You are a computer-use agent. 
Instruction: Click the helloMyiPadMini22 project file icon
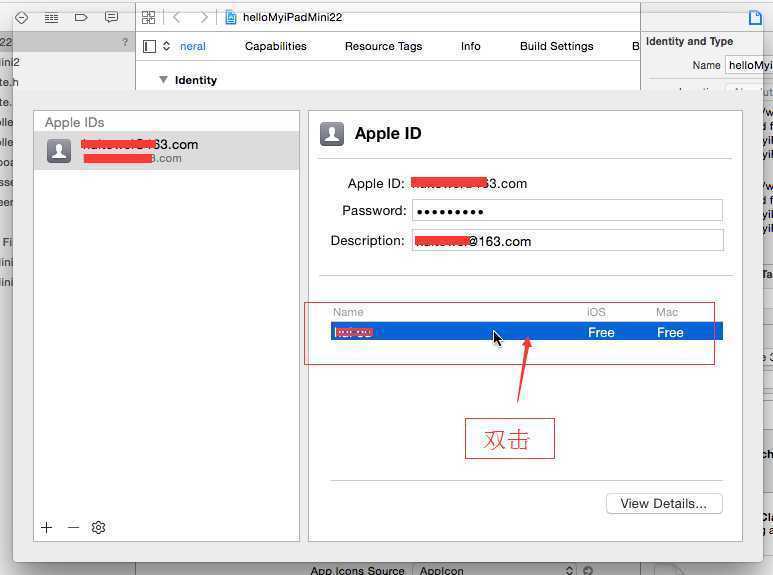pos(230,18)
